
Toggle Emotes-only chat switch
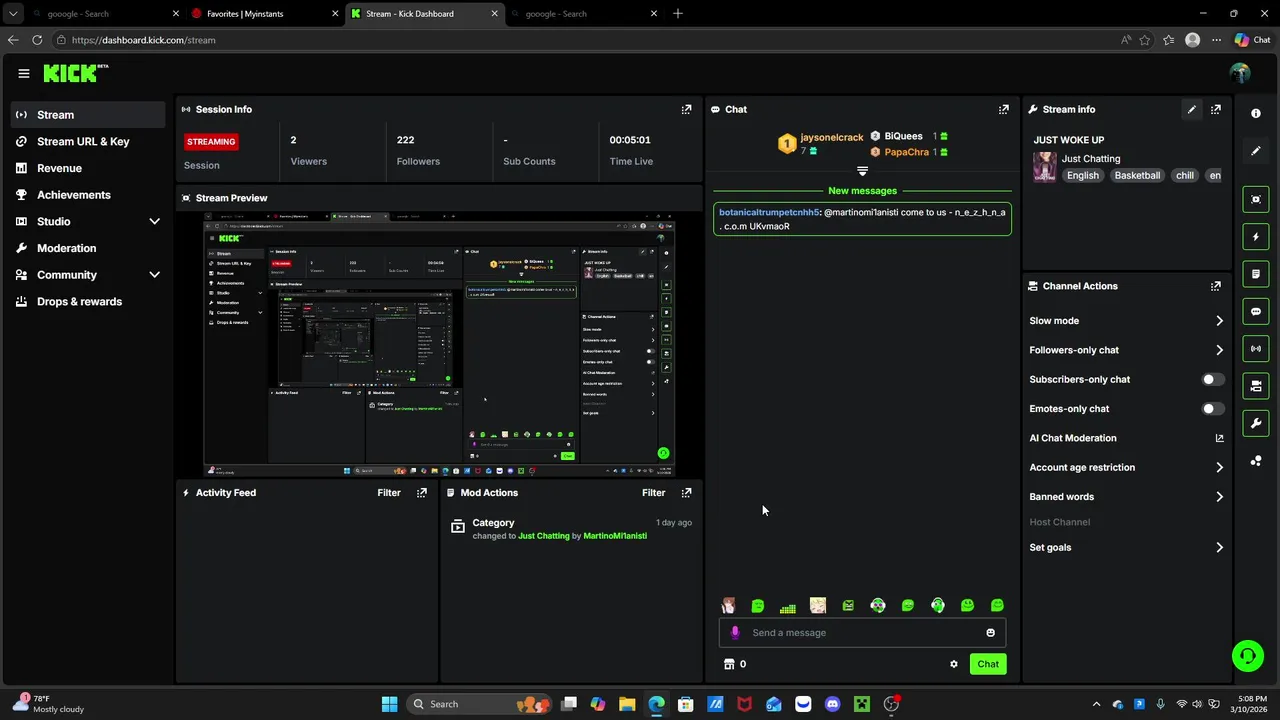pyautogui.click(x=1211, y=408)
